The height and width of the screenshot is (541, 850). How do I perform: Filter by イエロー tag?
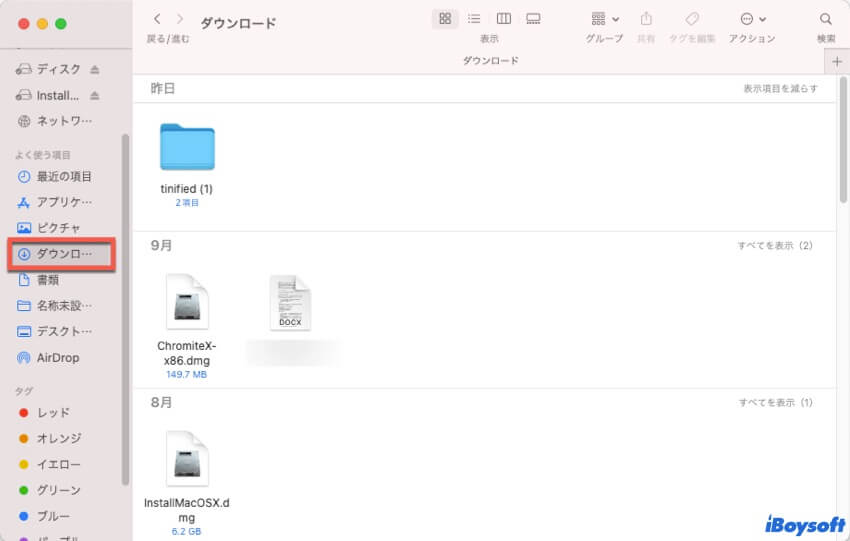click(x=49, y=465)
